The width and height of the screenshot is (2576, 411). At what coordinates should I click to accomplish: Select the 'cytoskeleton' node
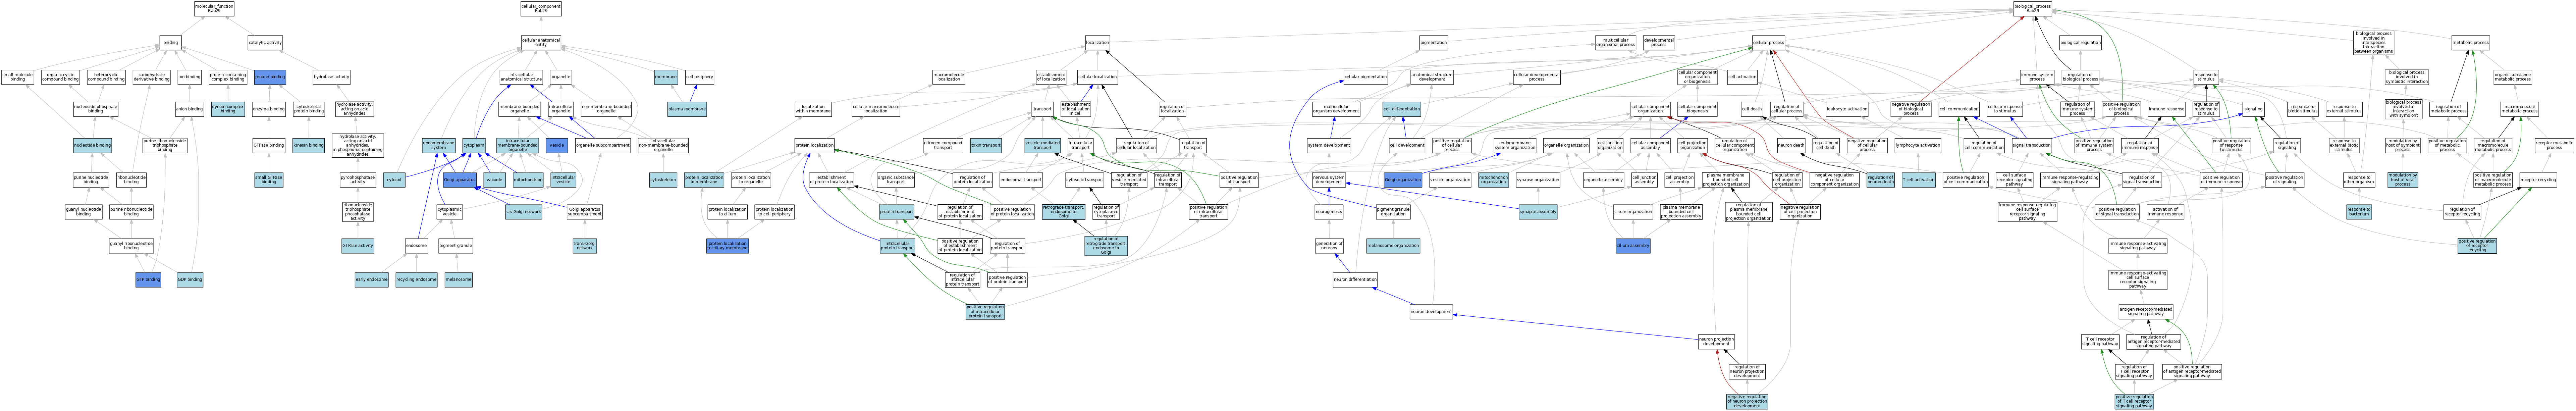tap(663, 180)
